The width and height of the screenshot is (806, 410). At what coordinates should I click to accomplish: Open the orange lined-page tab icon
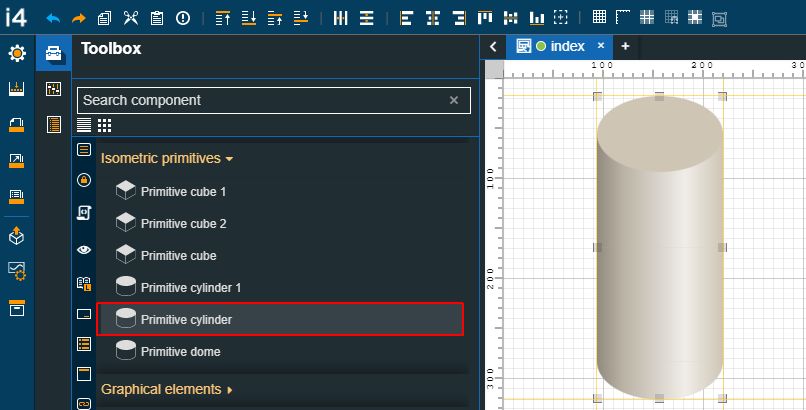pyautogui.click(x=53, y=124)
